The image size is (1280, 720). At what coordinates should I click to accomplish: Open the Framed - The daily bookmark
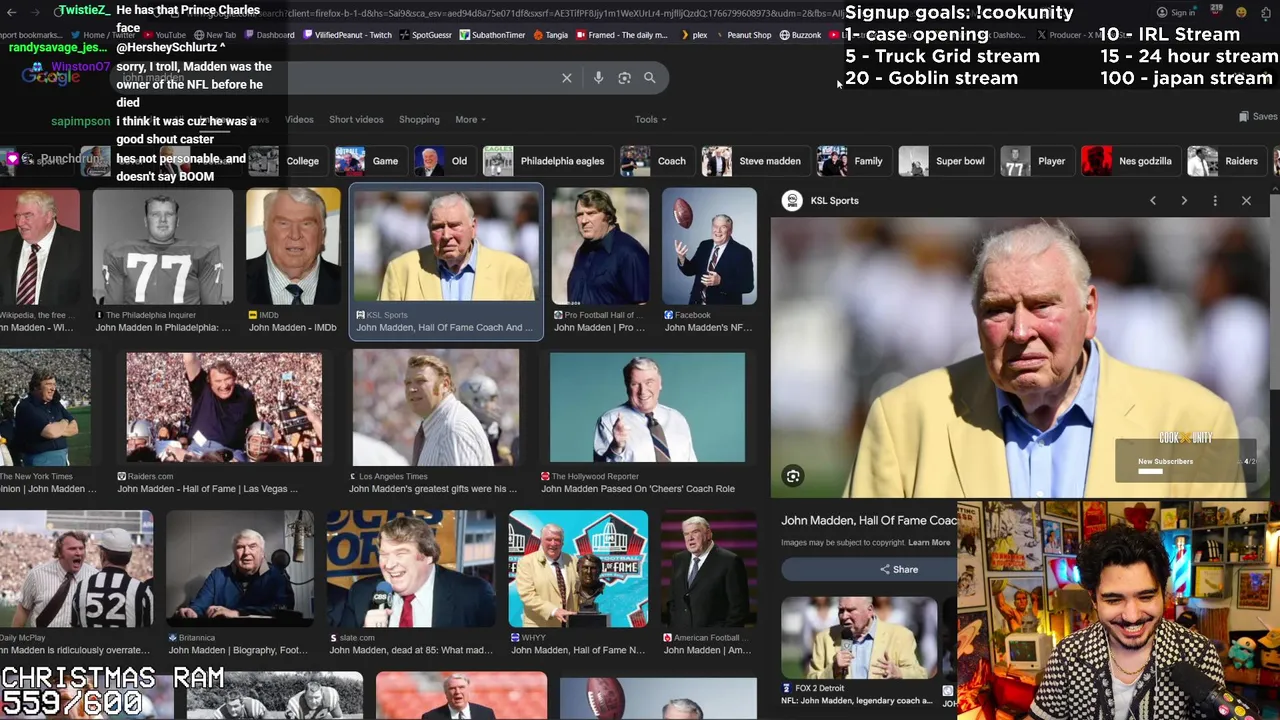pyautogui.click(x=621, y=35)
